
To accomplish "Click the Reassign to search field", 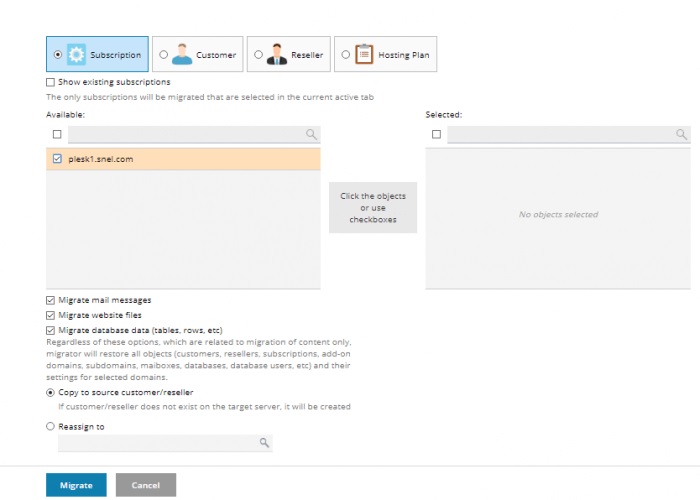I will [x=165, y=443].
